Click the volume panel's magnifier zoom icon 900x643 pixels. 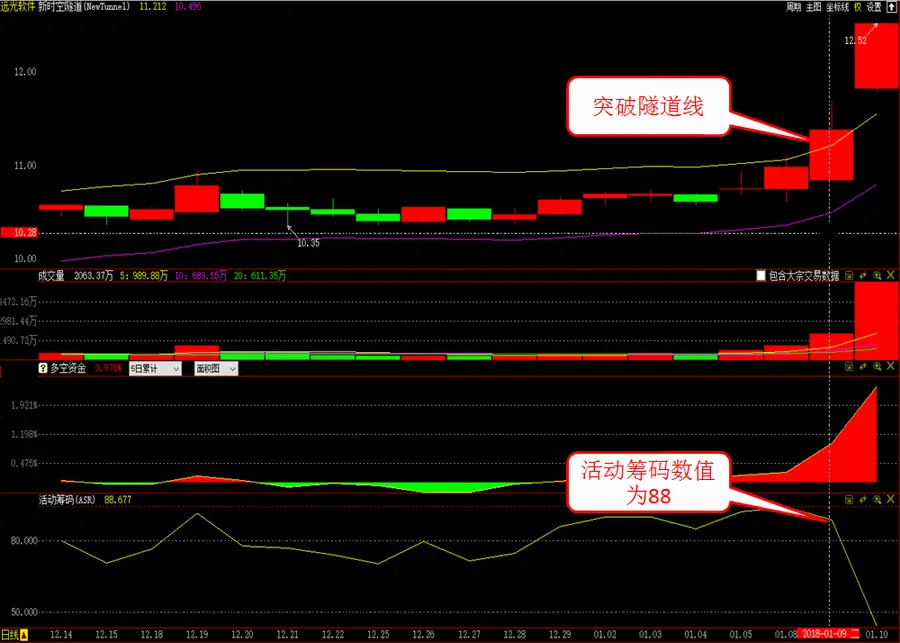(877, 275)
